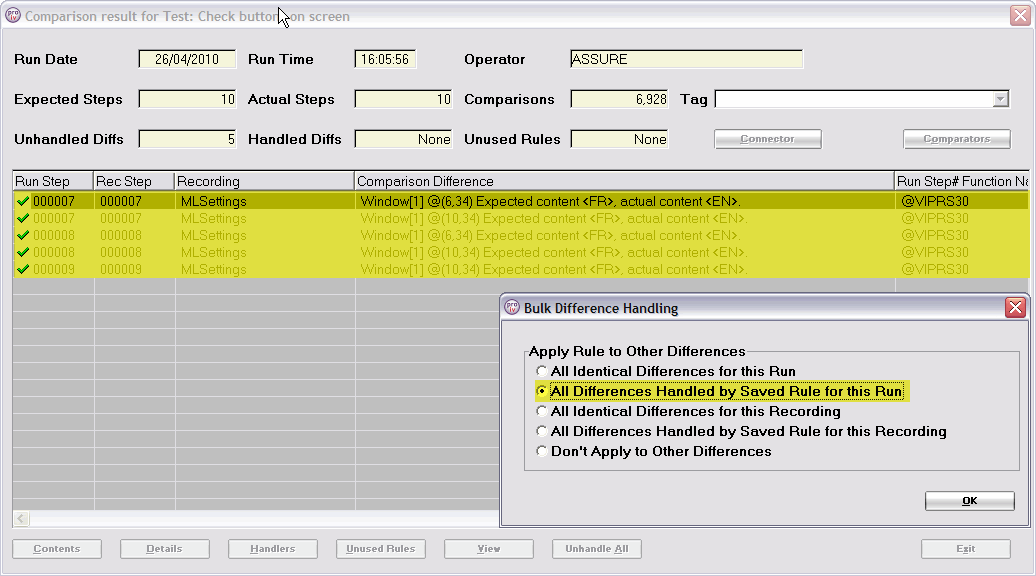Screen dimensions: 1036x576
Task: Open the Tag dropdown list
Action: pos(1000,99)
